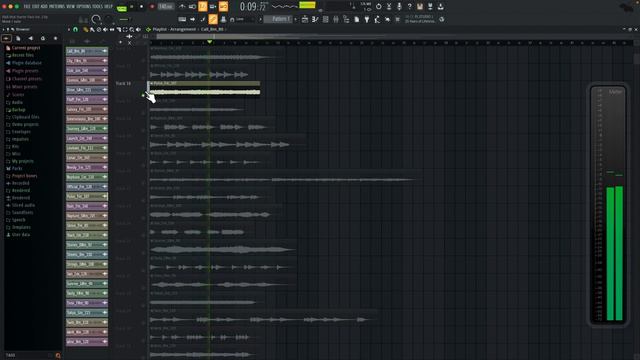Adjust the master pitch knob
The width and height of the screenshot is (640, 360).
click(109, 19)
